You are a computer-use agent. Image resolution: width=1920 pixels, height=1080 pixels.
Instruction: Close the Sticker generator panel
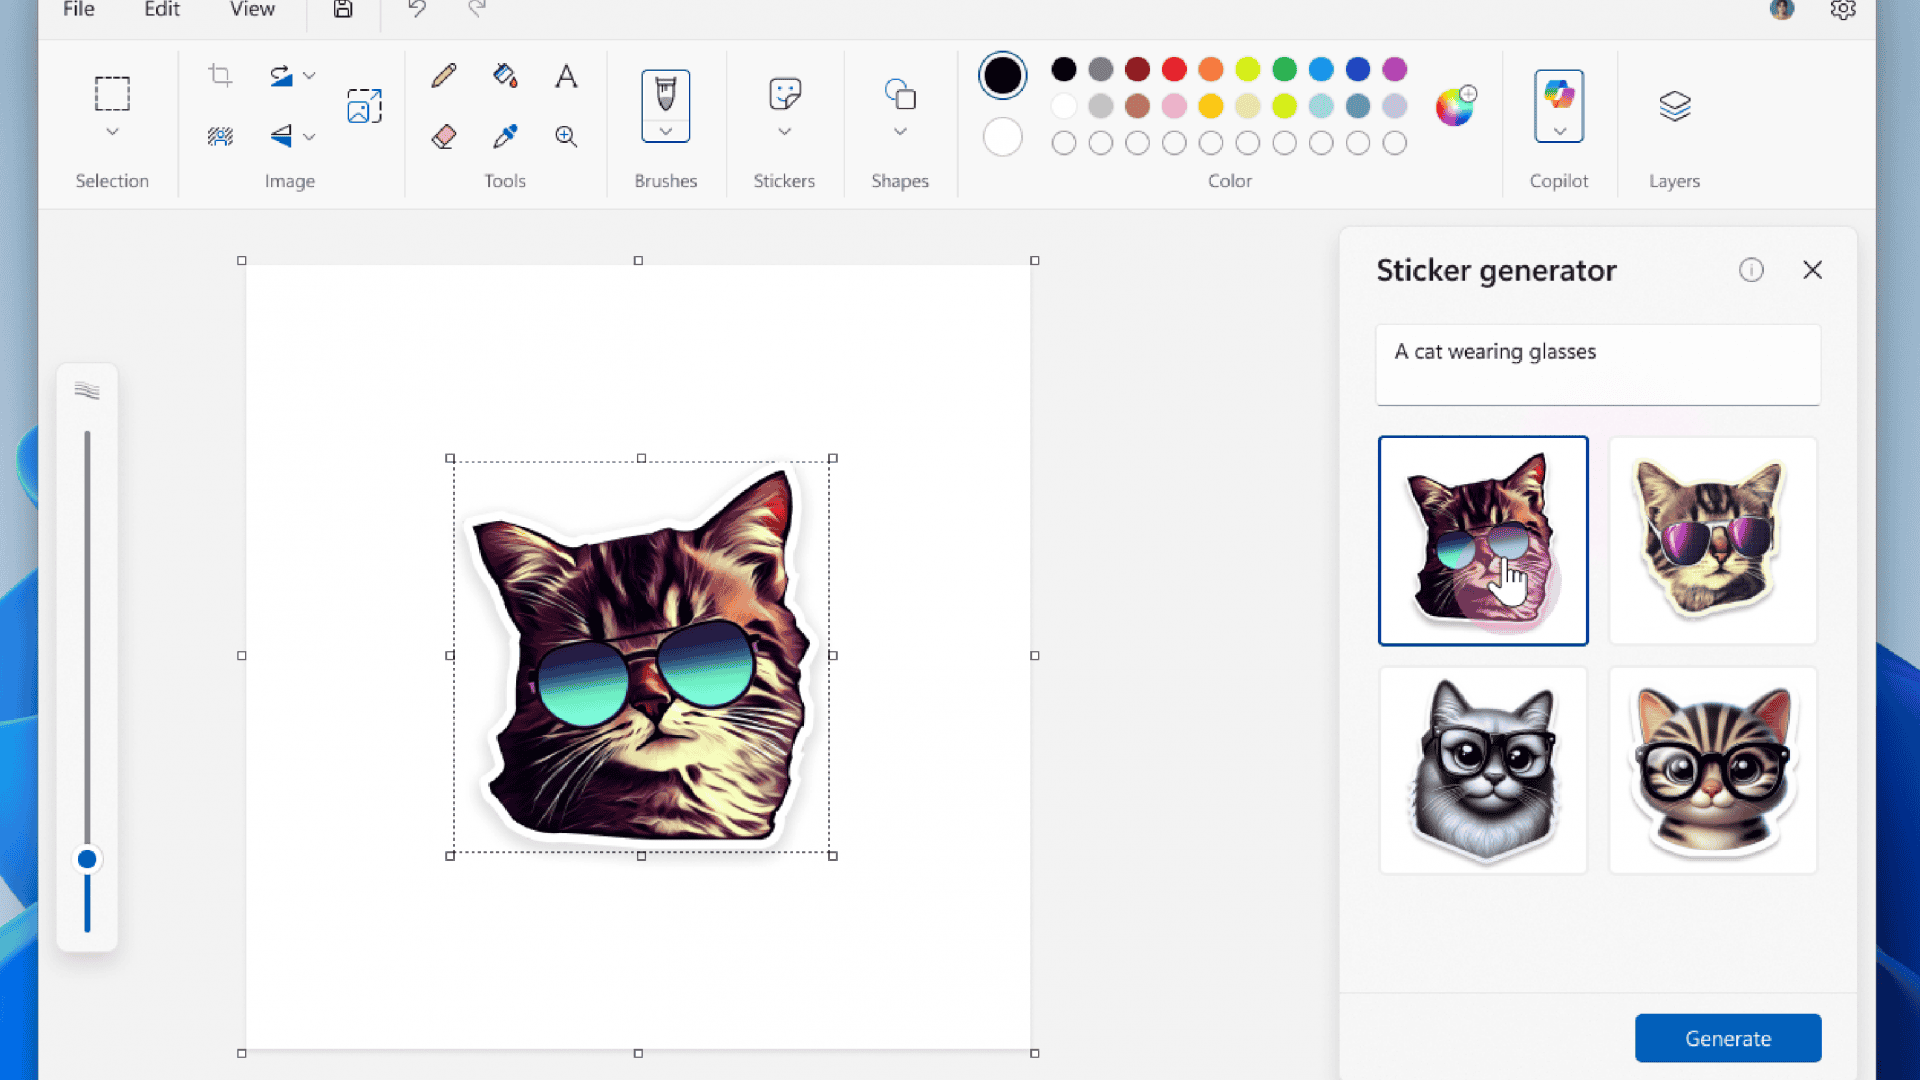(1812, 270)
